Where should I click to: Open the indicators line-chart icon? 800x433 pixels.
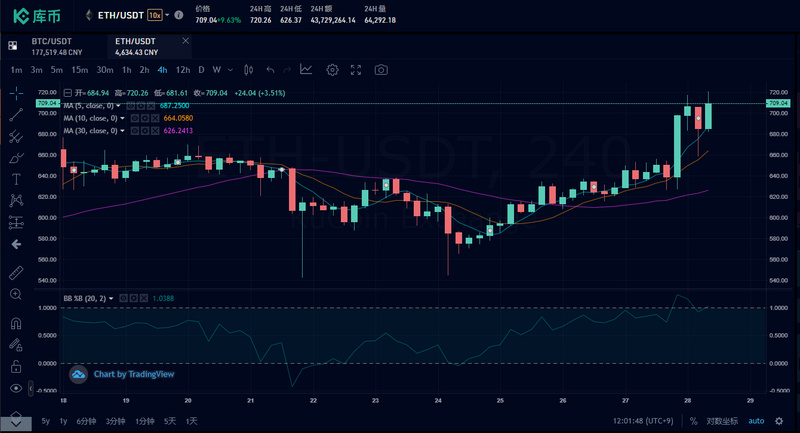click(x=306, y=69)
